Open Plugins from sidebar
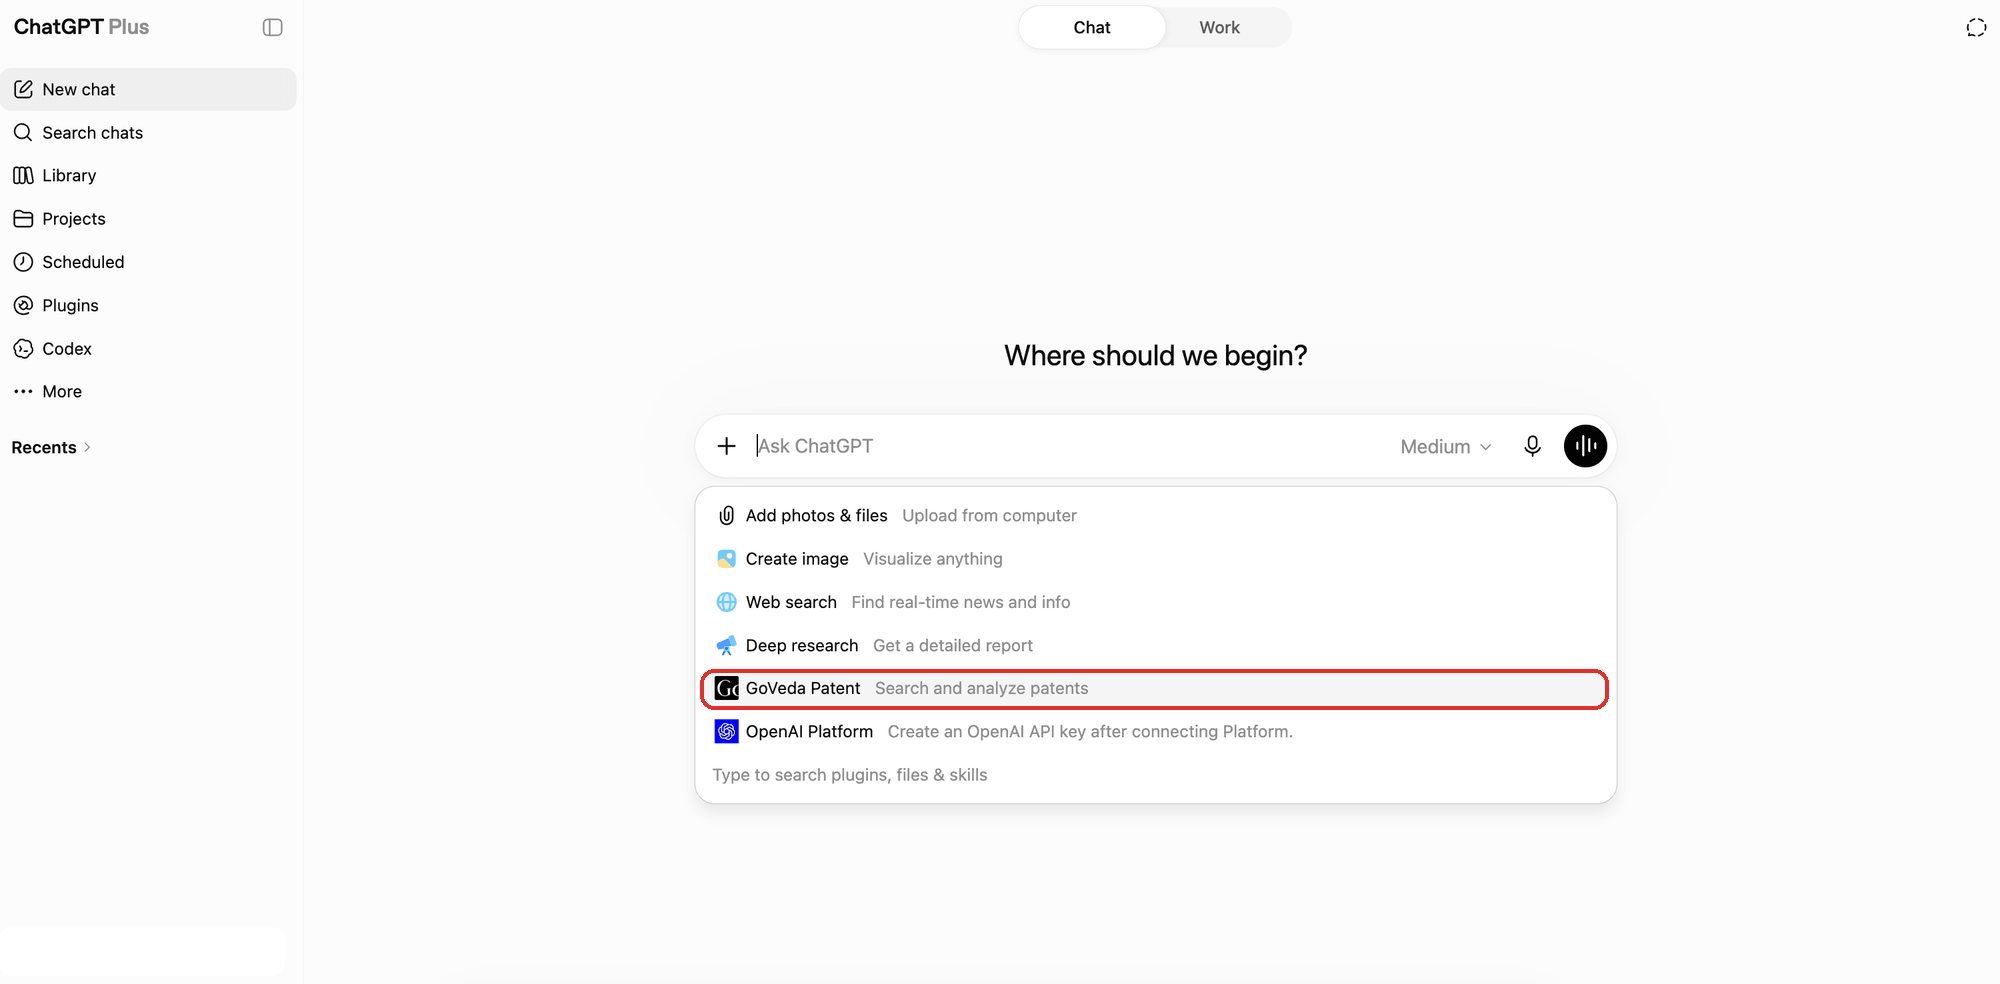2000x984 pixels. coord(149,305)
